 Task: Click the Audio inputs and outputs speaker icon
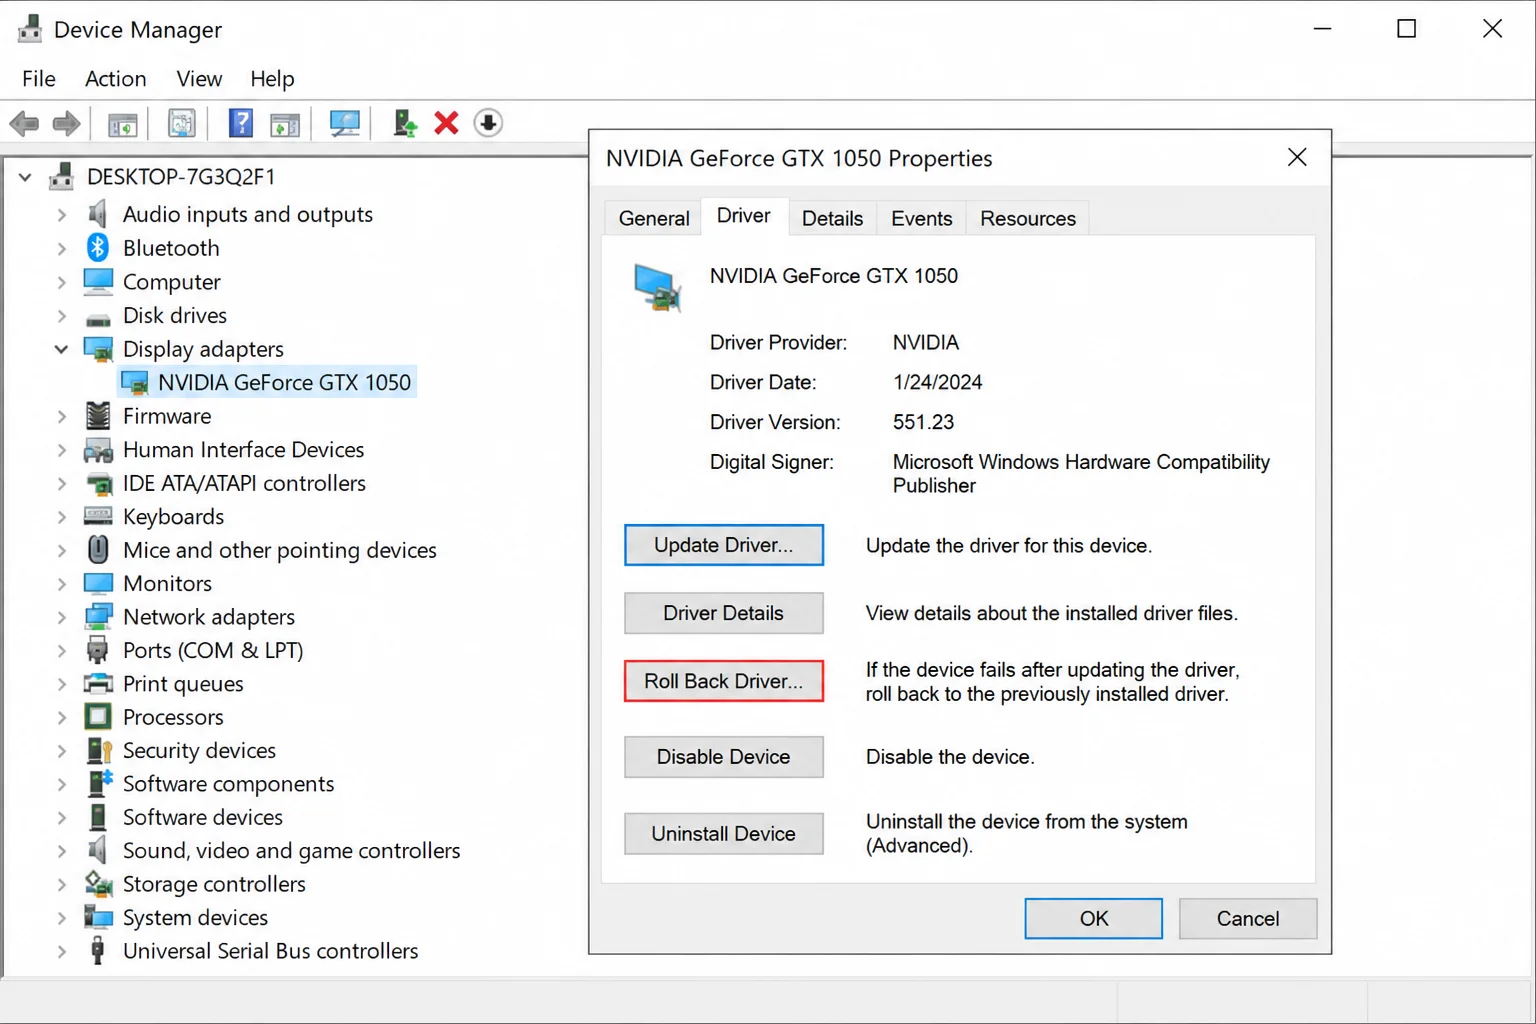[98, 214]
